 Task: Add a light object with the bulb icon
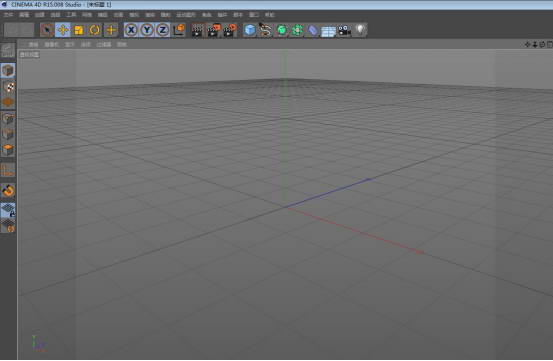click(360, 30)
